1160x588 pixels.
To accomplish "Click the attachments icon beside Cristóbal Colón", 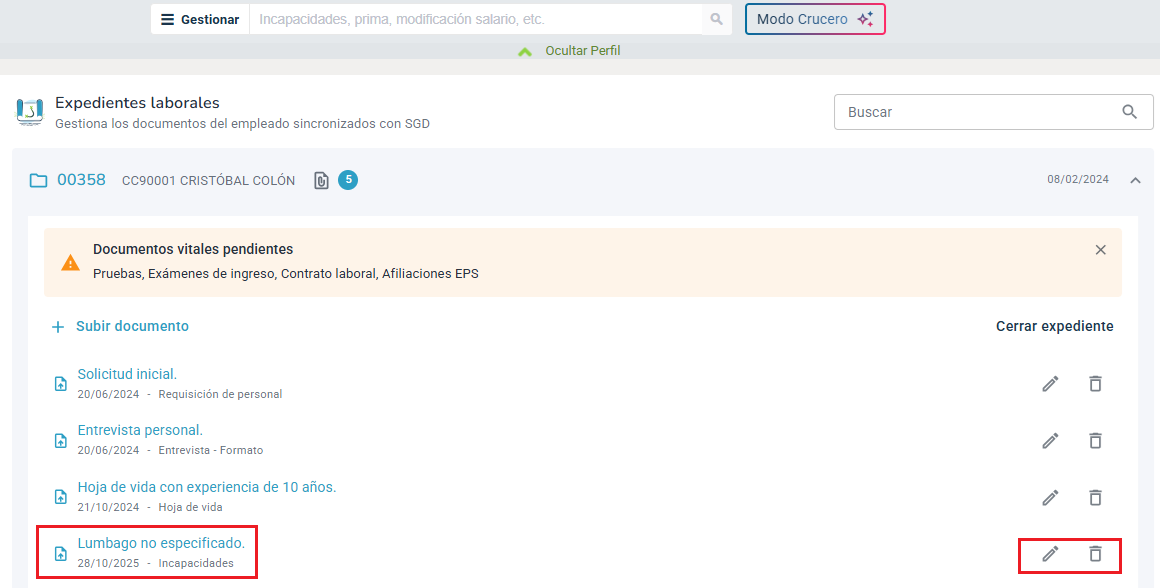I will 321,181.
